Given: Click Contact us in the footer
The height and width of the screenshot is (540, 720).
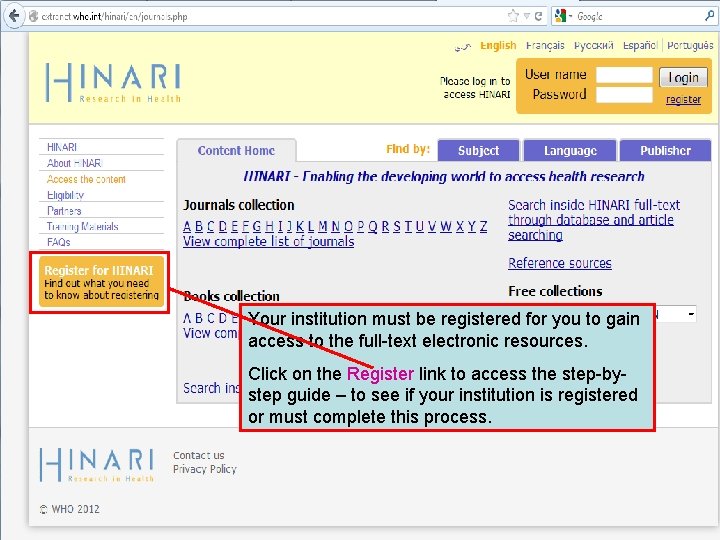Looking at the screenshot, I should pos(198,455).
